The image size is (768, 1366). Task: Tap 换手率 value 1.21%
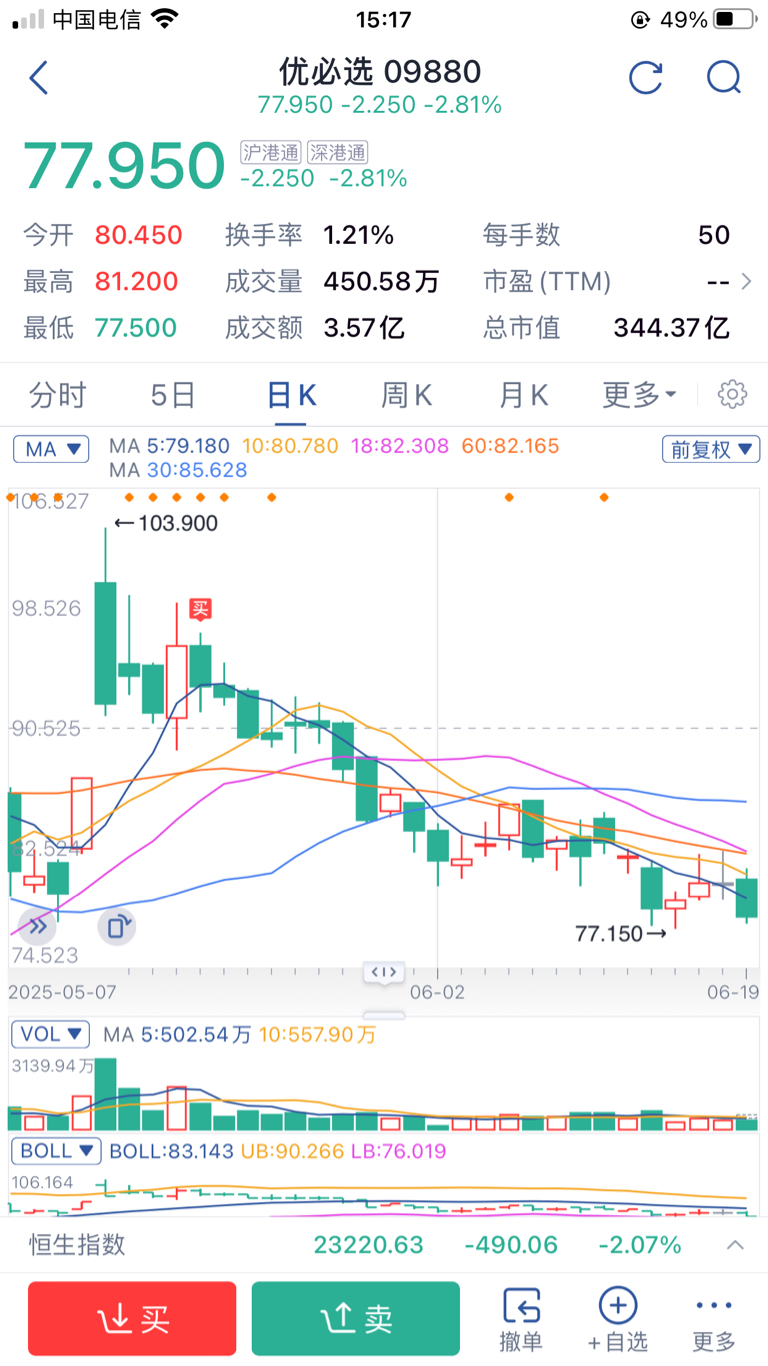click(x=358, y=236)
